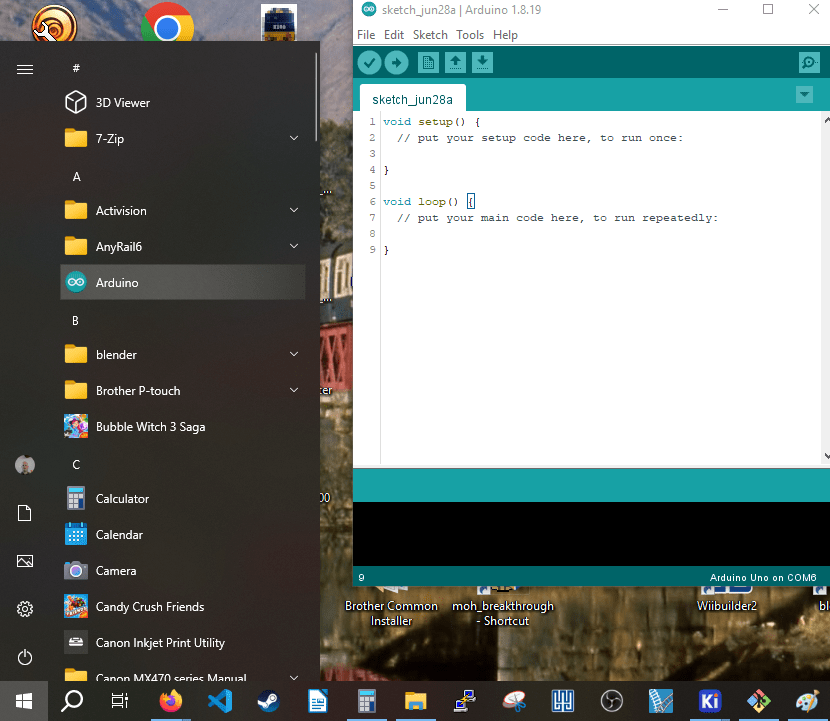Open Visual Studio Code from taskbar
Viewport: 830px width, 721px height.
[x=220, y=701]
